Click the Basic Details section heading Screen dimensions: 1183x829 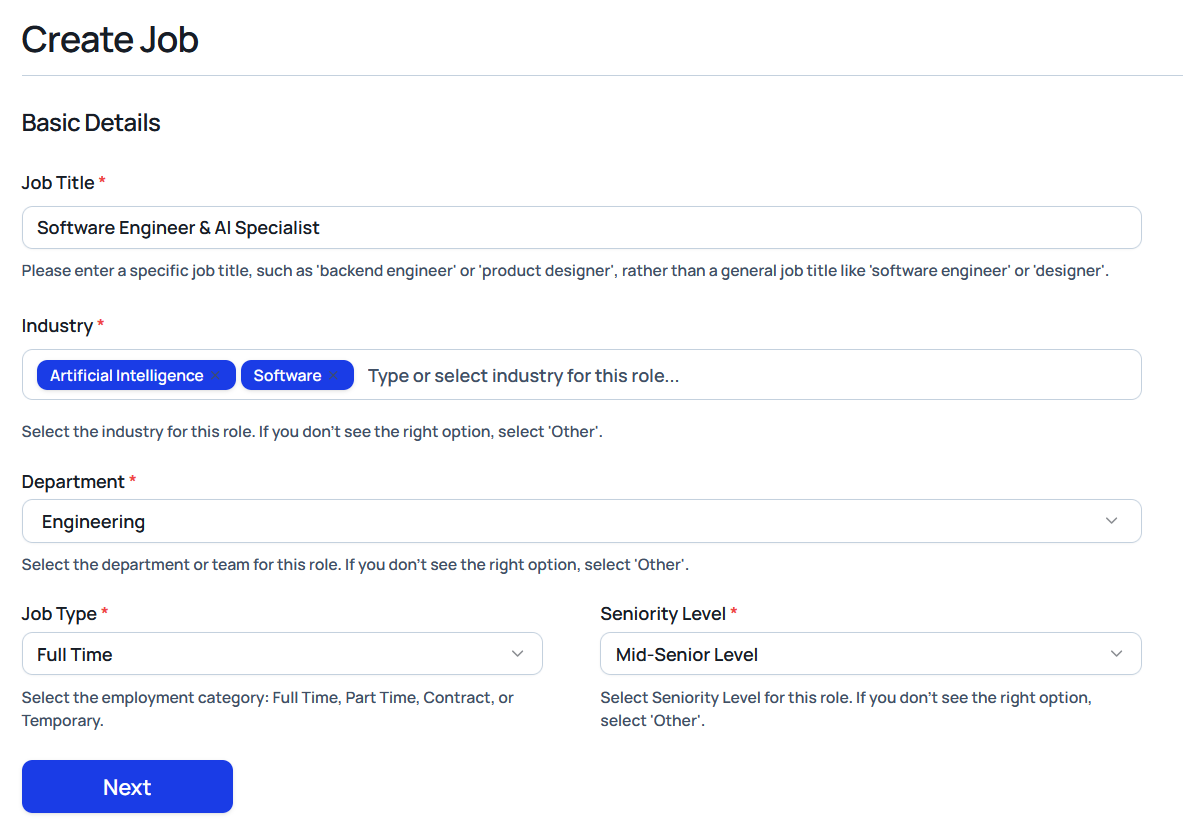[x=91, y=123]
